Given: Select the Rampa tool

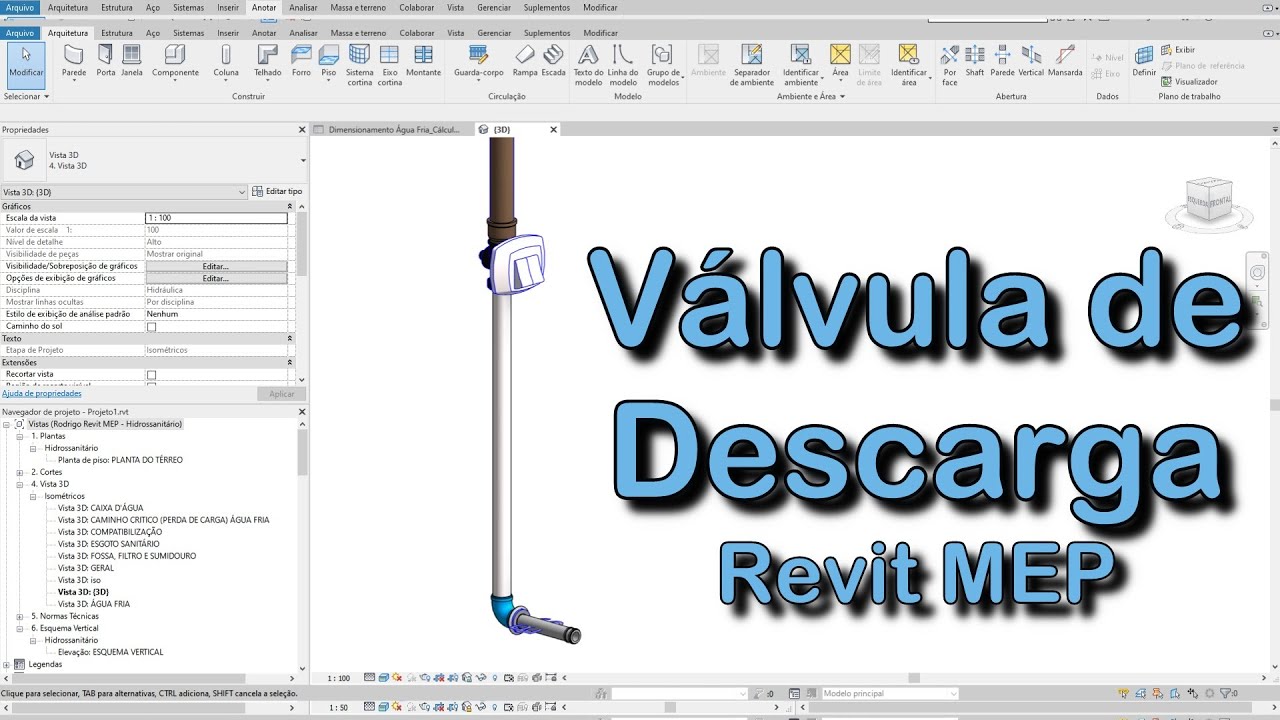Looking at the screenshot, I should pos(525,60).
